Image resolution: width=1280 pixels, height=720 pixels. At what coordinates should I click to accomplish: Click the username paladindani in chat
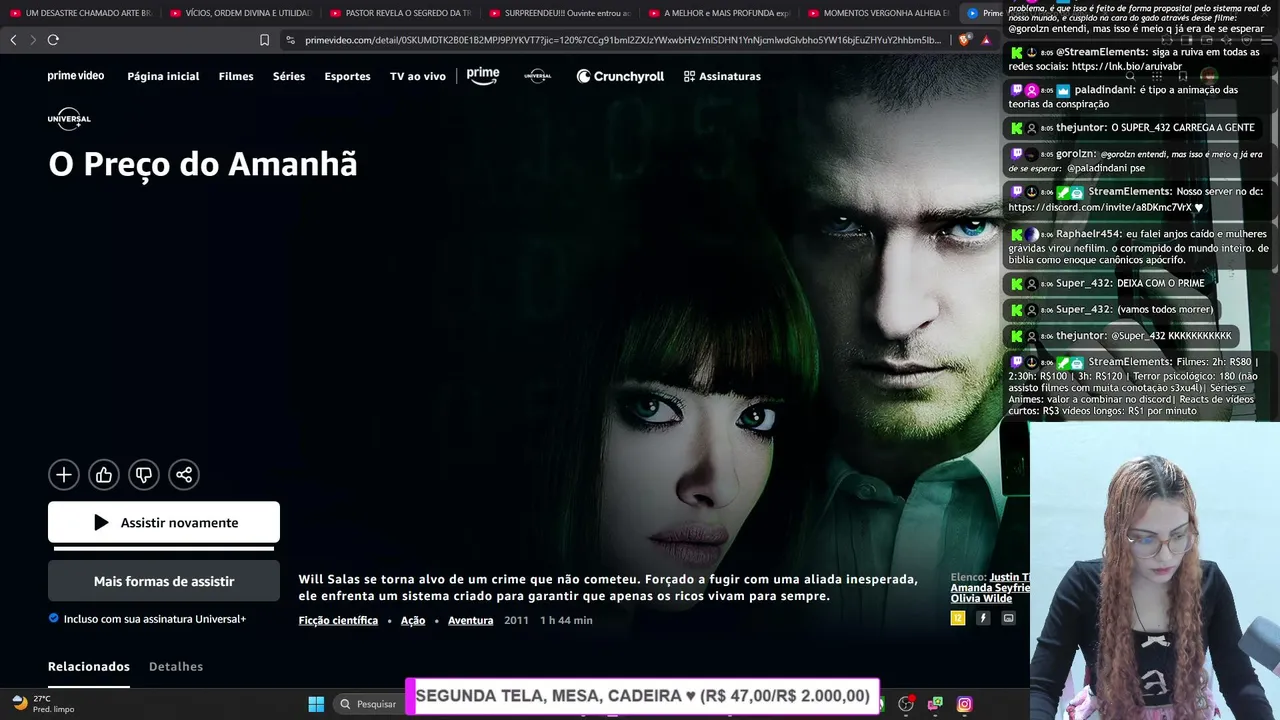pyautogui.click(x=1105, y=90)
